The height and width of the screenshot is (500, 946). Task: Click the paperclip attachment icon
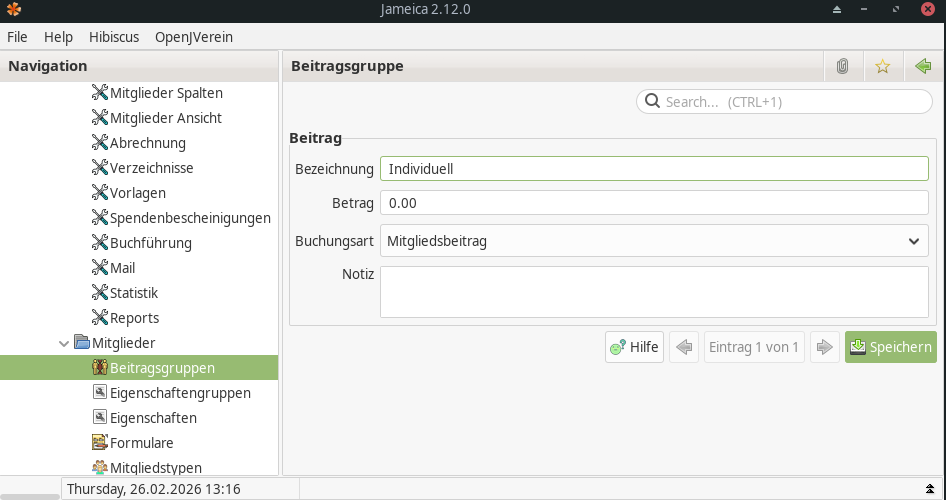pos(842,66)
